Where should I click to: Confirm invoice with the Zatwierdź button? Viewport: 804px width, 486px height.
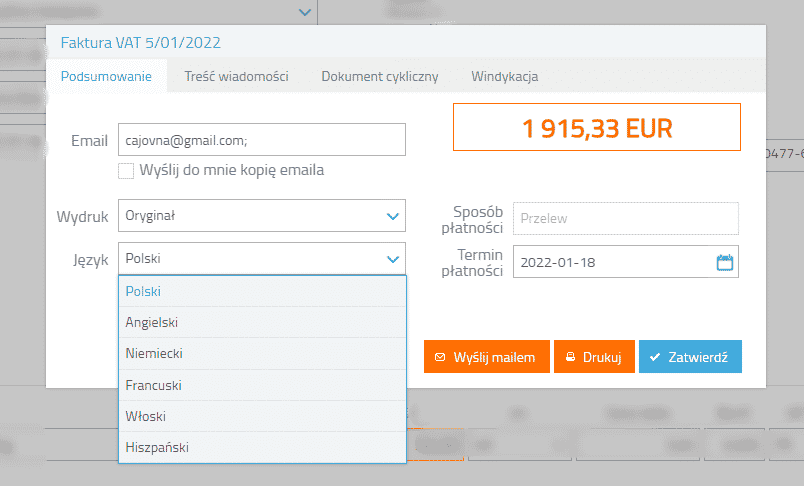[x=690, y=356]
